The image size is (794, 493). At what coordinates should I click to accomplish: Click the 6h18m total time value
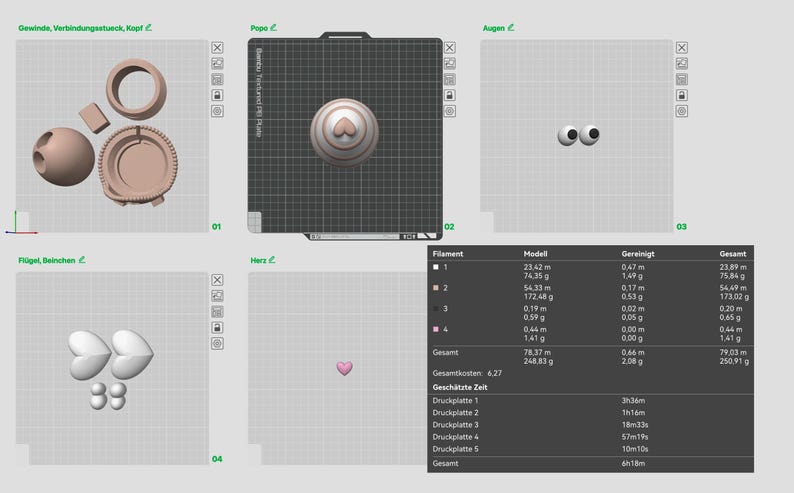tap(633, 463)
